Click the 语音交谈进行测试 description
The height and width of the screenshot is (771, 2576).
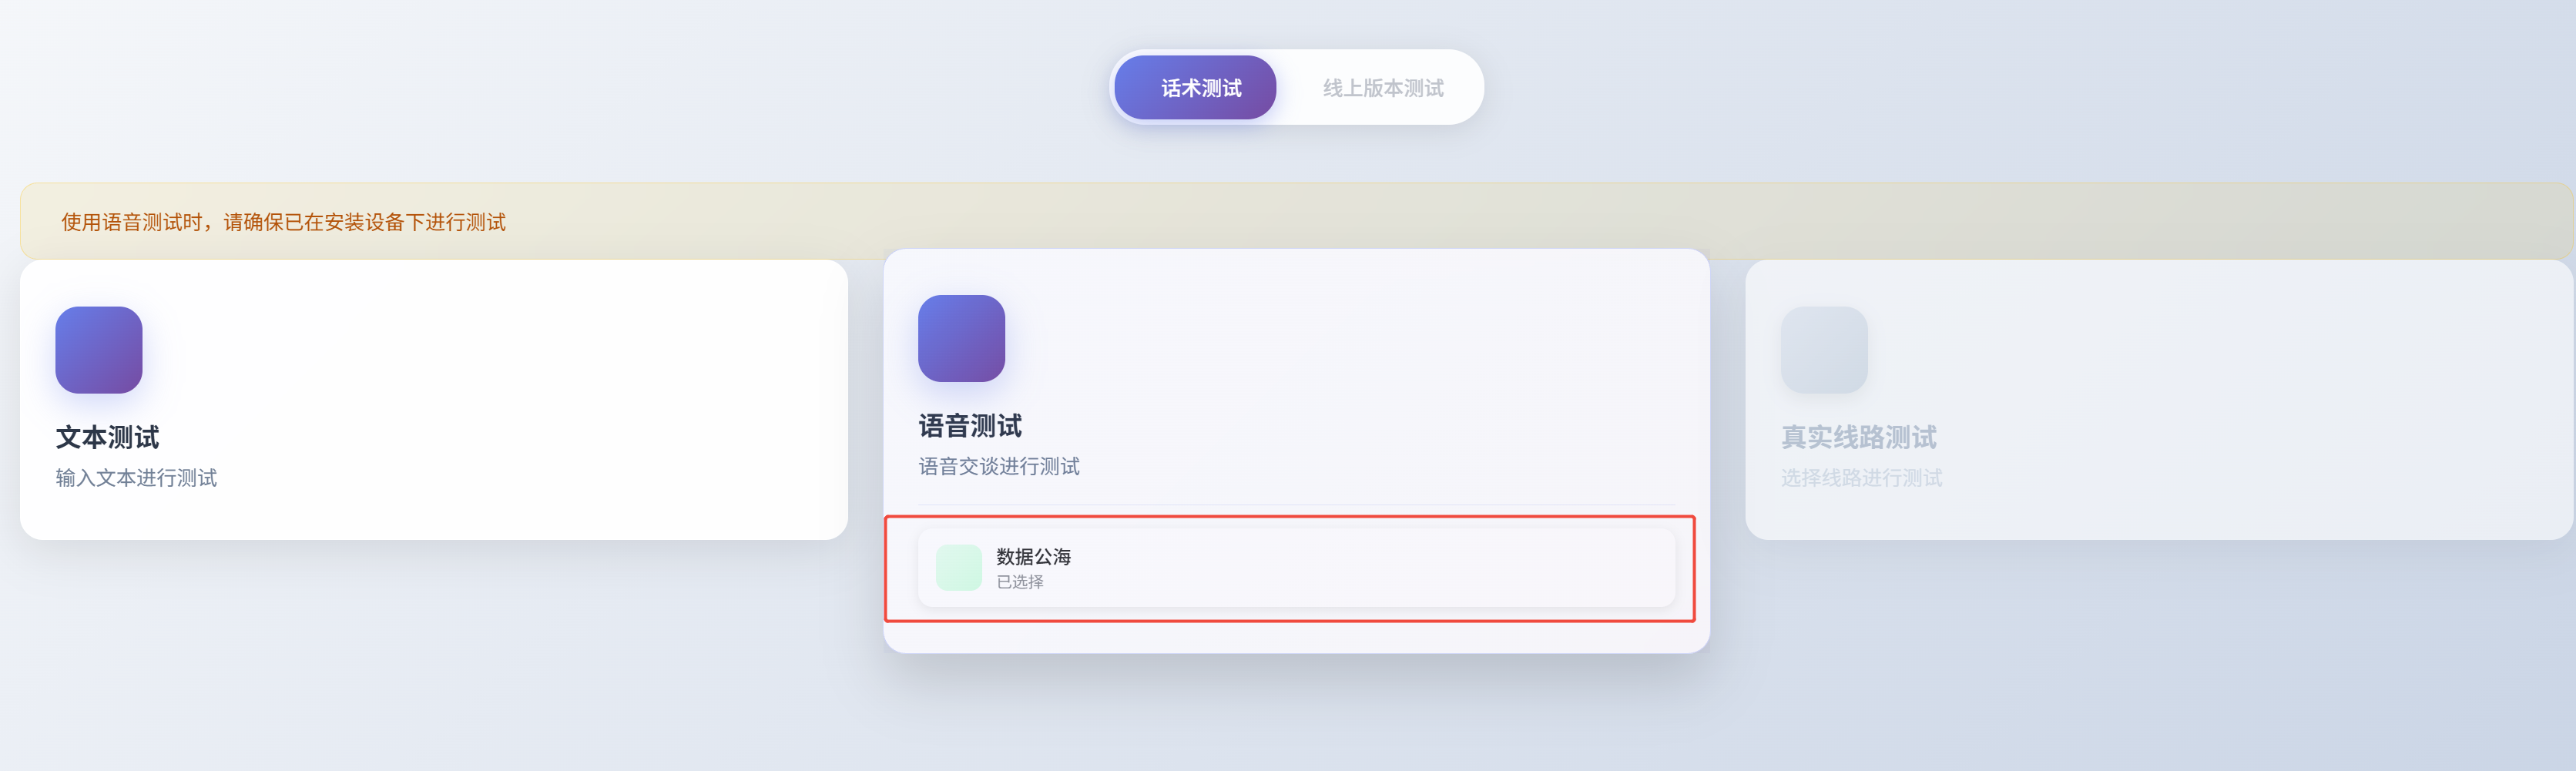[x=999, y=466]
